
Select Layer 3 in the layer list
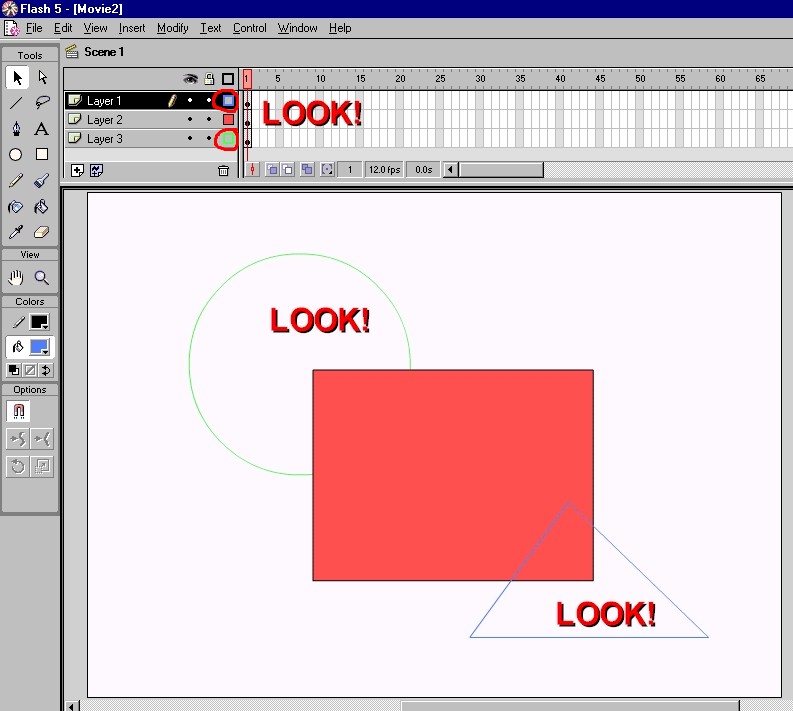coord(105,139)
